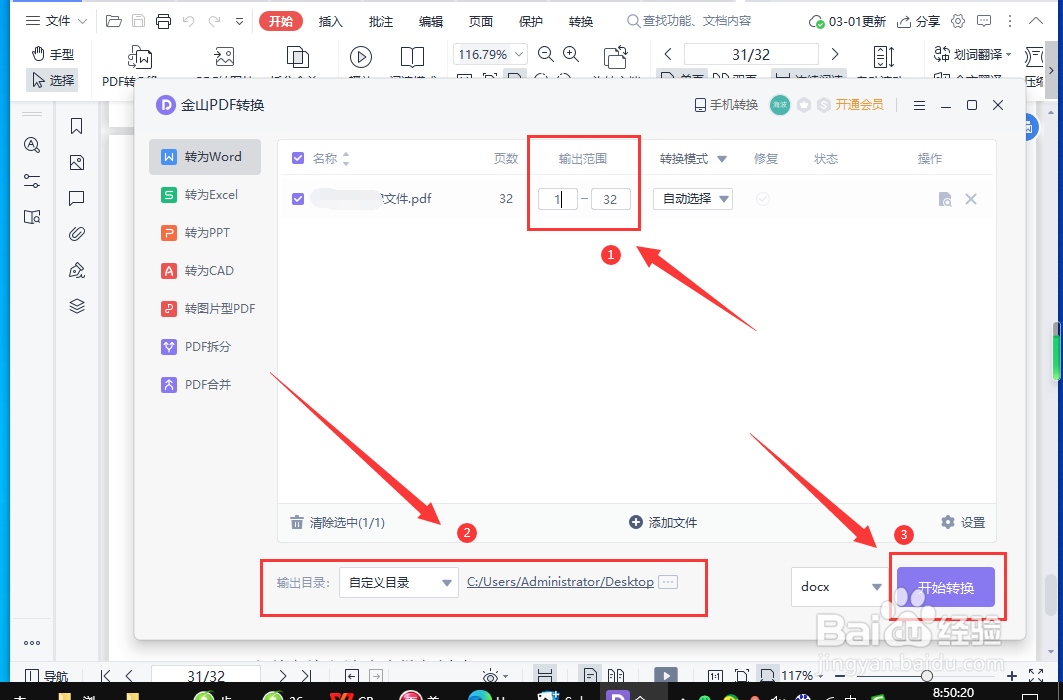Open the 自定义目录 output directory dropdown
Viewport: 1063px width, 700px height.
(x=399, y=583)
